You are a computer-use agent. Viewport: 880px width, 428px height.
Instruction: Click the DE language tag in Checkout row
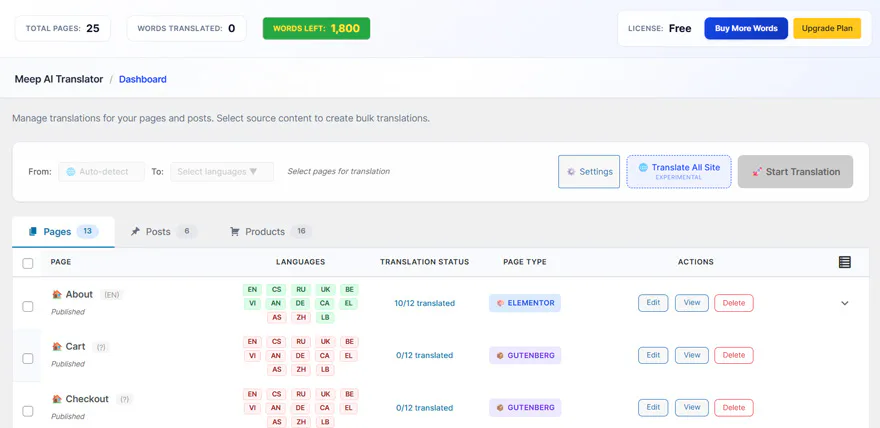pos(300,408)
